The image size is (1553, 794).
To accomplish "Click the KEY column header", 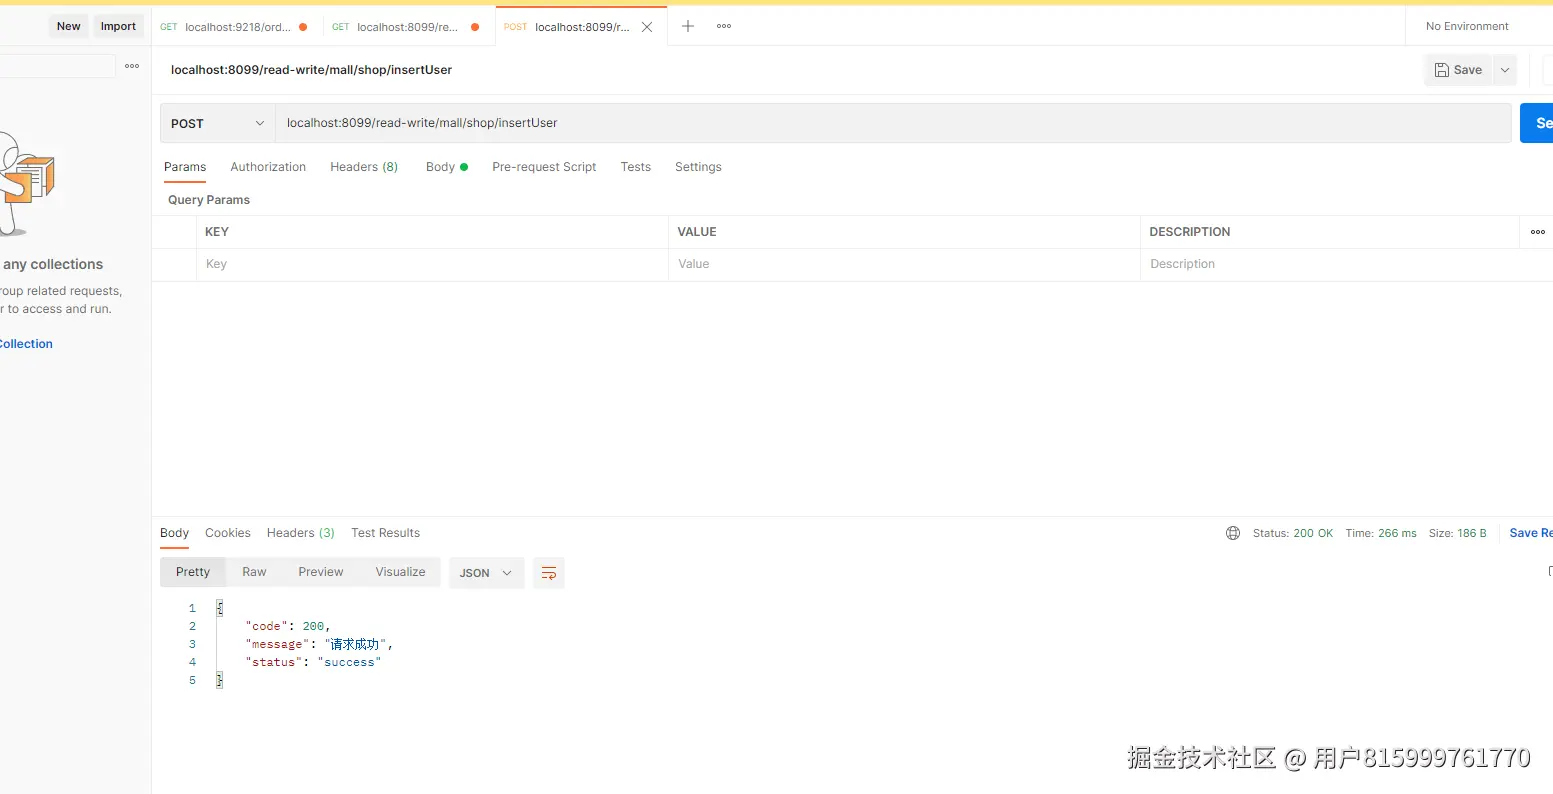I will coord(217,232).
